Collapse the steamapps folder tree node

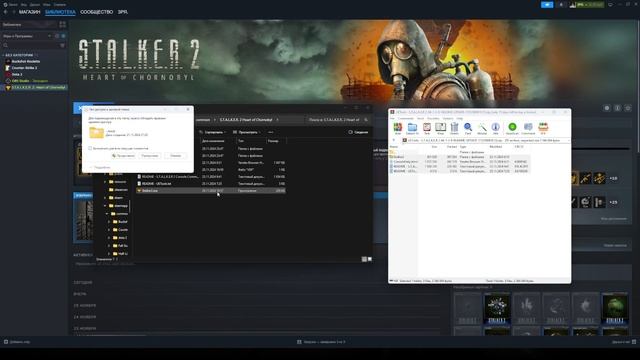(x=105, y=206)
